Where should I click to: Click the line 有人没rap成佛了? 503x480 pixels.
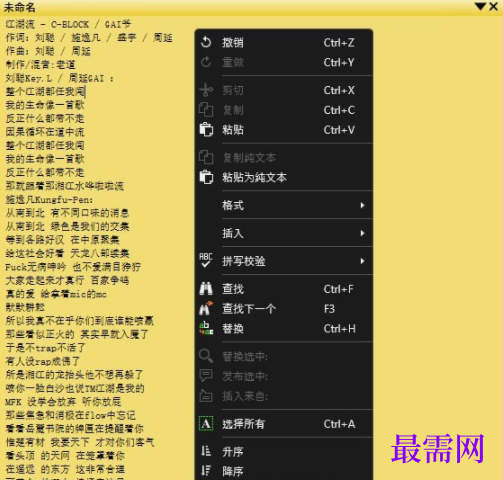[x=43, y=361]
